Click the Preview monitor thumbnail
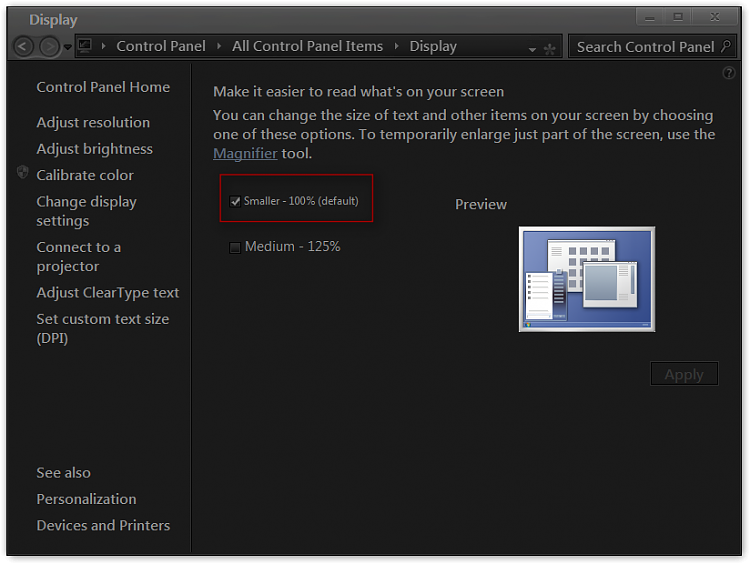Image resolution: width=750 pixels, height=564 pixels. pyautogui.click(x=587, y=279)
